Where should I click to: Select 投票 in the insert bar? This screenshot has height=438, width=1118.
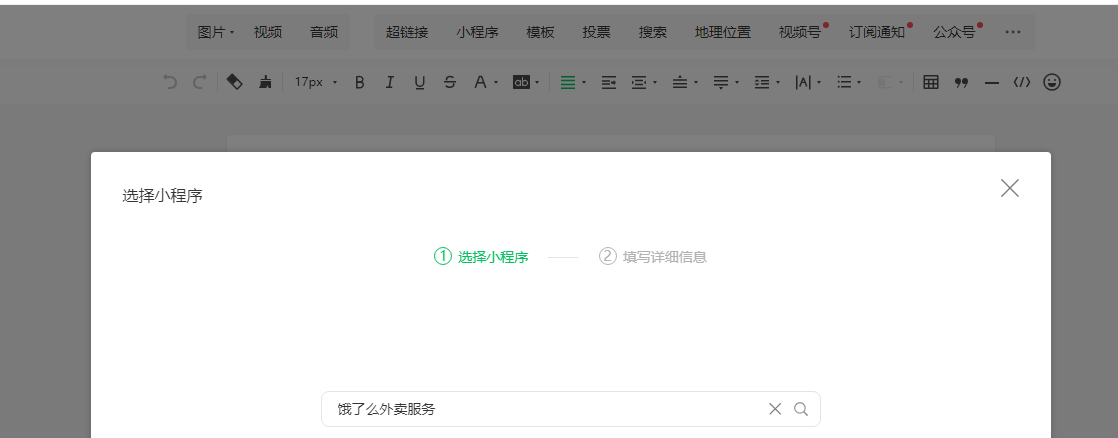click(596, 32)
